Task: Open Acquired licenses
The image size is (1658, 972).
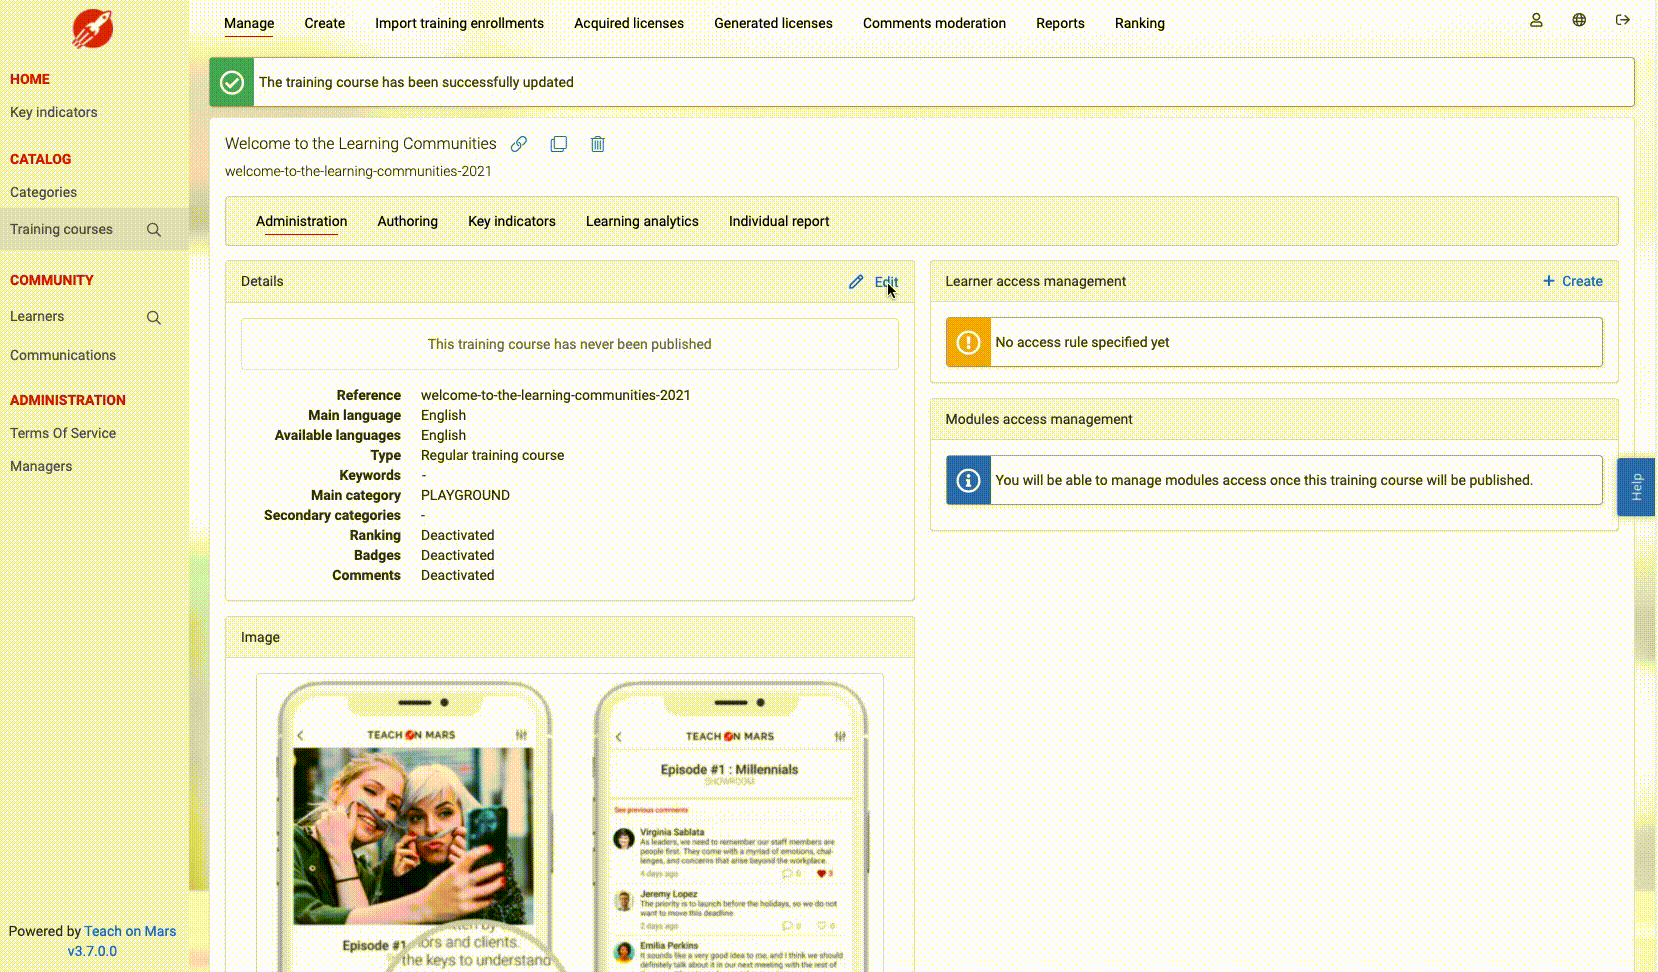Action: [629, 23]
